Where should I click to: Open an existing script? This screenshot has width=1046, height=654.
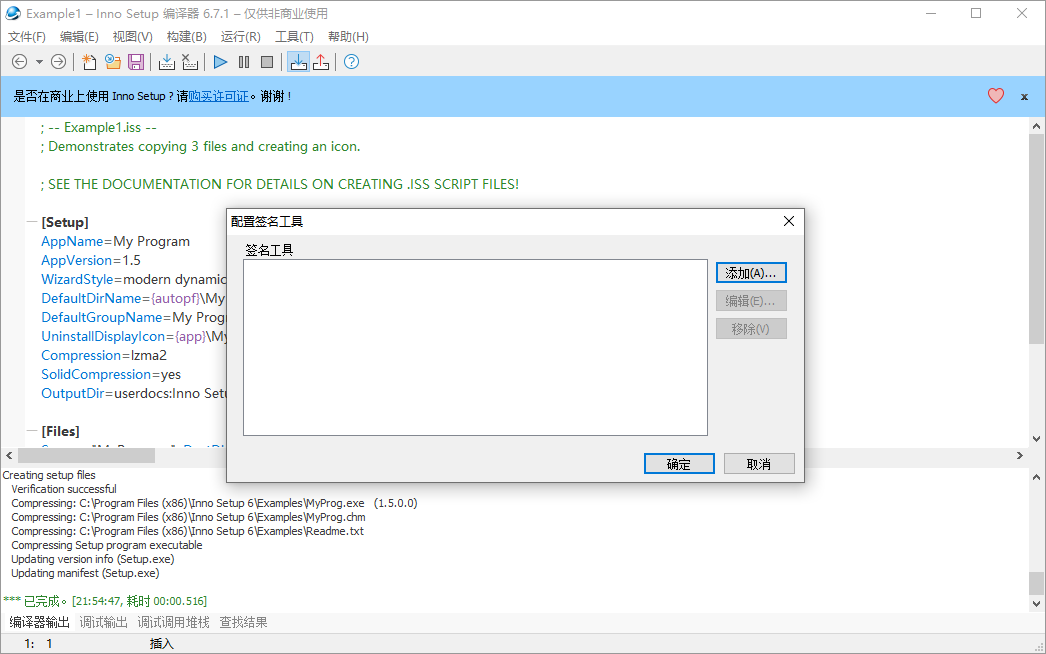click(x=112, y=61)
